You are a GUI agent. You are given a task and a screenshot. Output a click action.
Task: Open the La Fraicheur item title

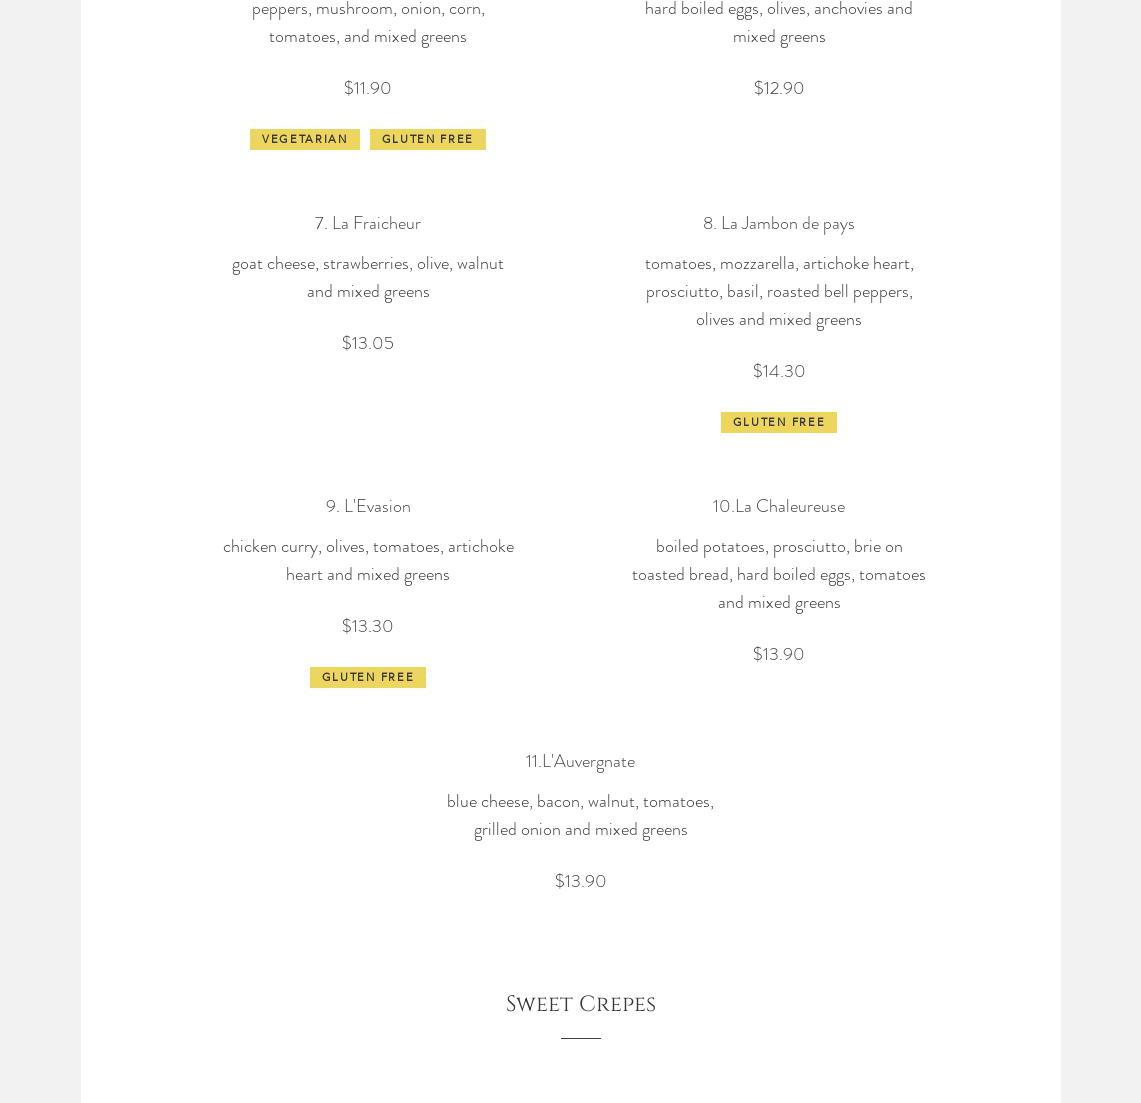pyautogui.click(x=367, y=223)
